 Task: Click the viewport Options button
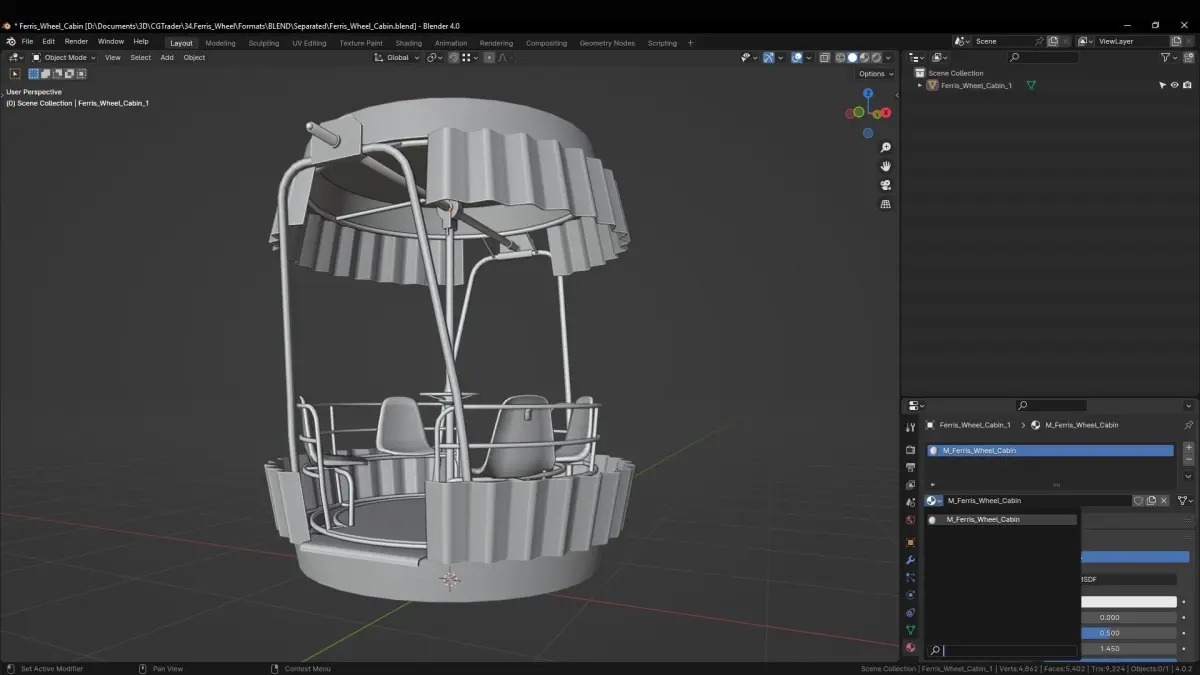coord(875,74)
